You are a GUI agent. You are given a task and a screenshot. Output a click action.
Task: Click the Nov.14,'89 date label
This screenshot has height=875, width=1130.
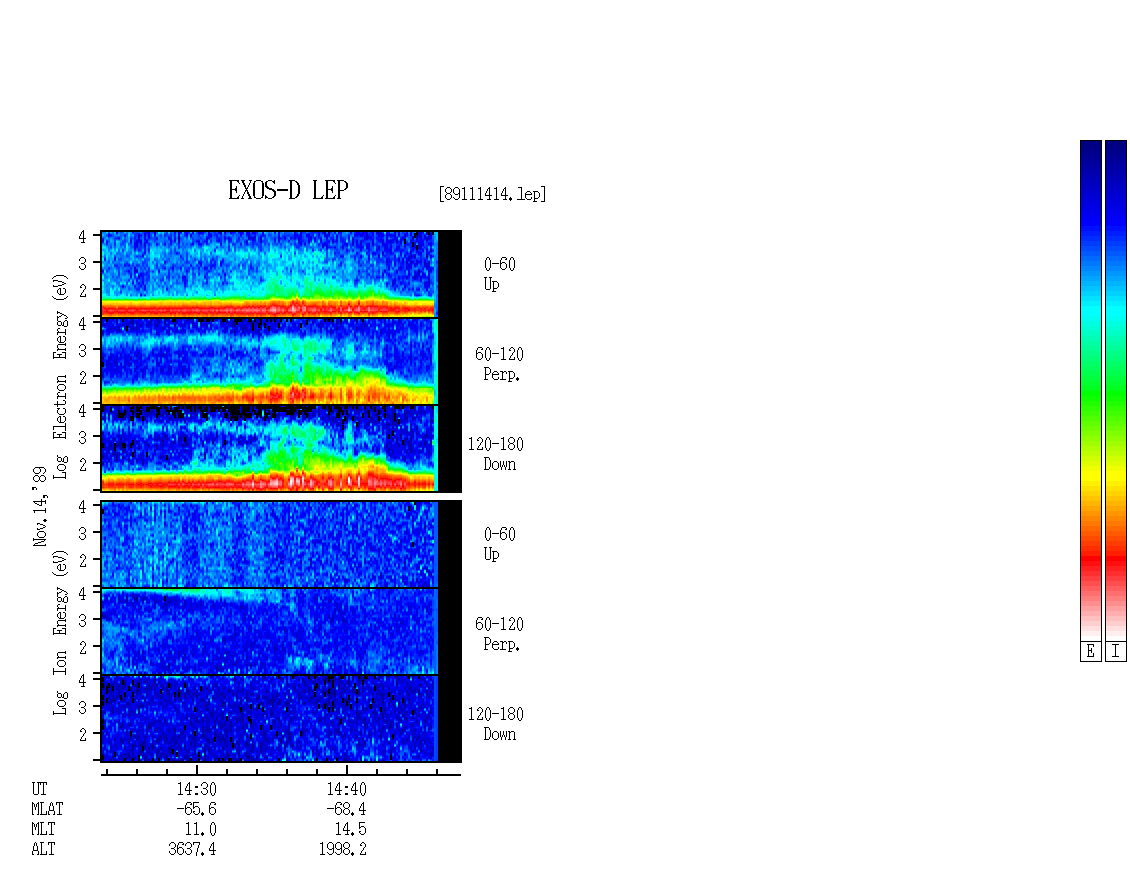click(40, 506)
